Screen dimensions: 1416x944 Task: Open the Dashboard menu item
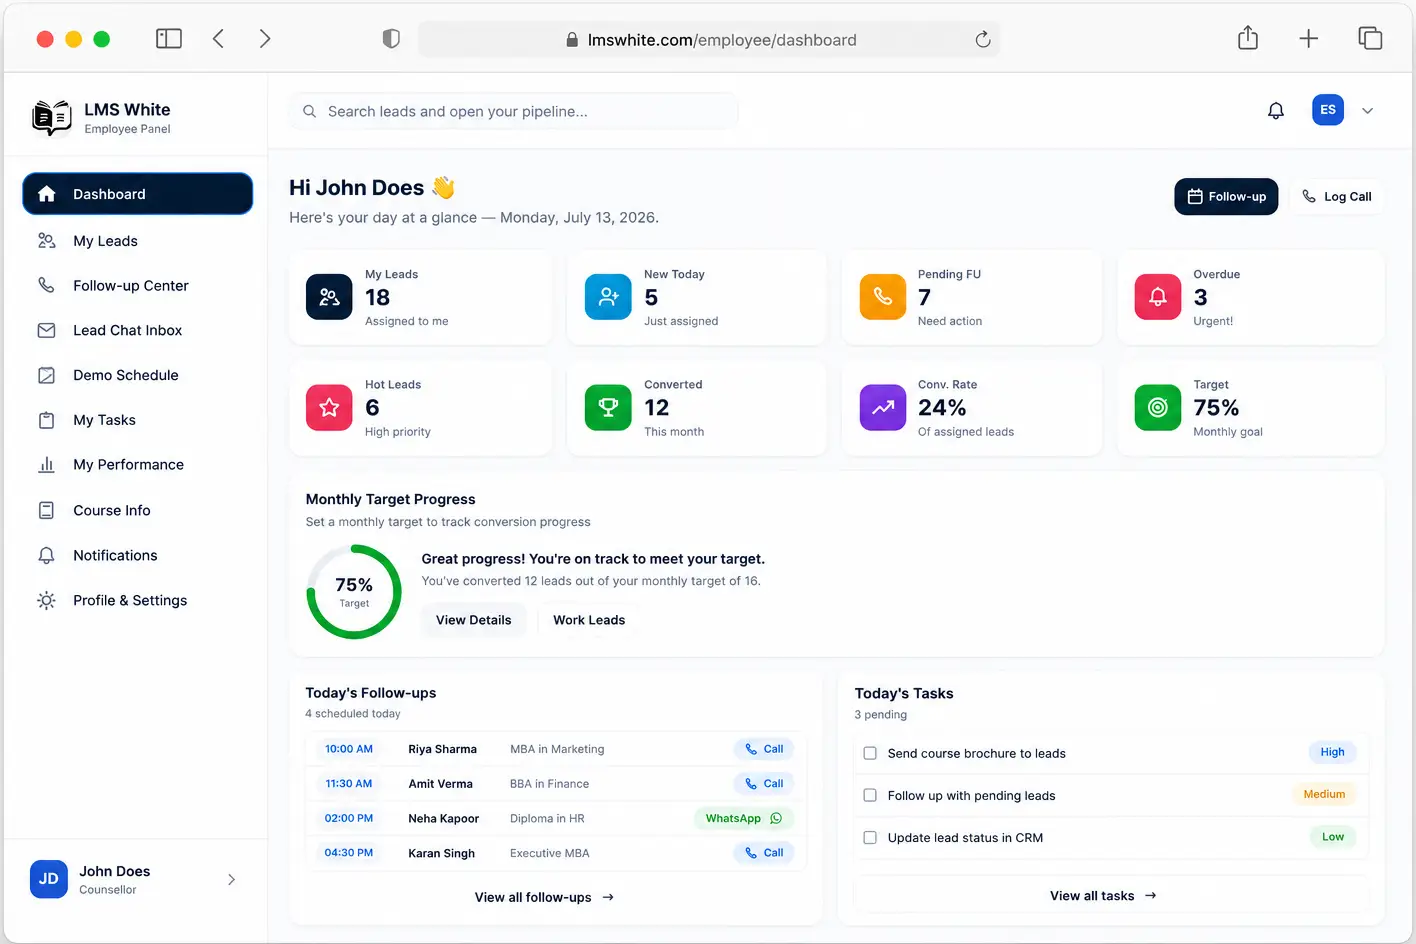[137, 194]
